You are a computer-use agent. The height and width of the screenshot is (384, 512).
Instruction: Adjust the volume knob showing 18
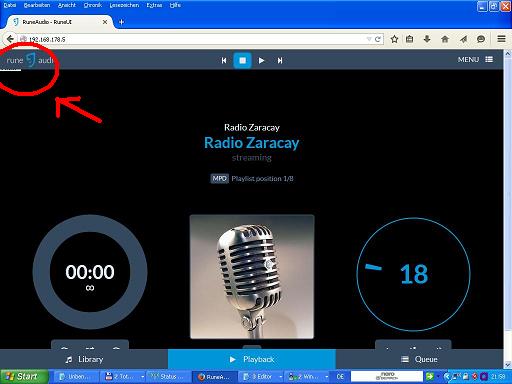[413, 274]
